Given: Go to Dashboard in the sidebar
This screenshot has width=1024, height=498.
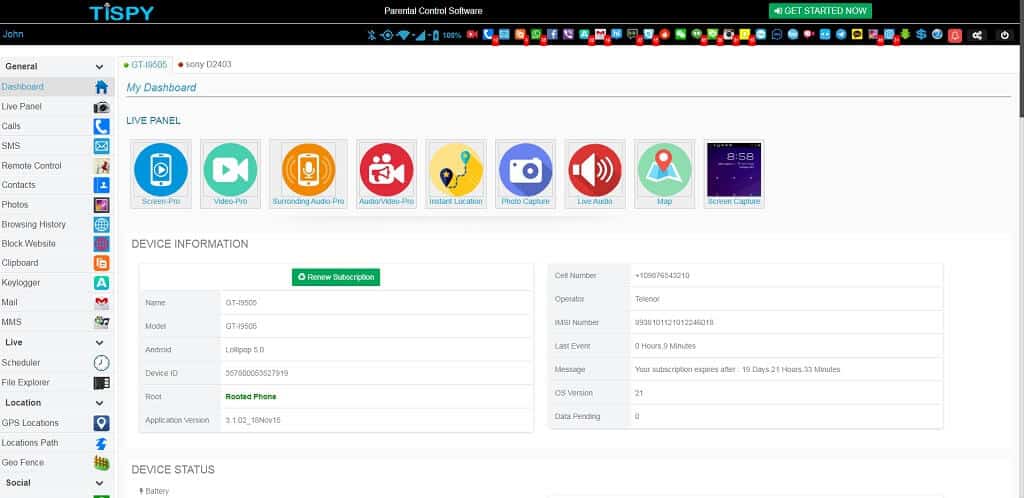Looking at the screenshot, I should pos(57,87).
